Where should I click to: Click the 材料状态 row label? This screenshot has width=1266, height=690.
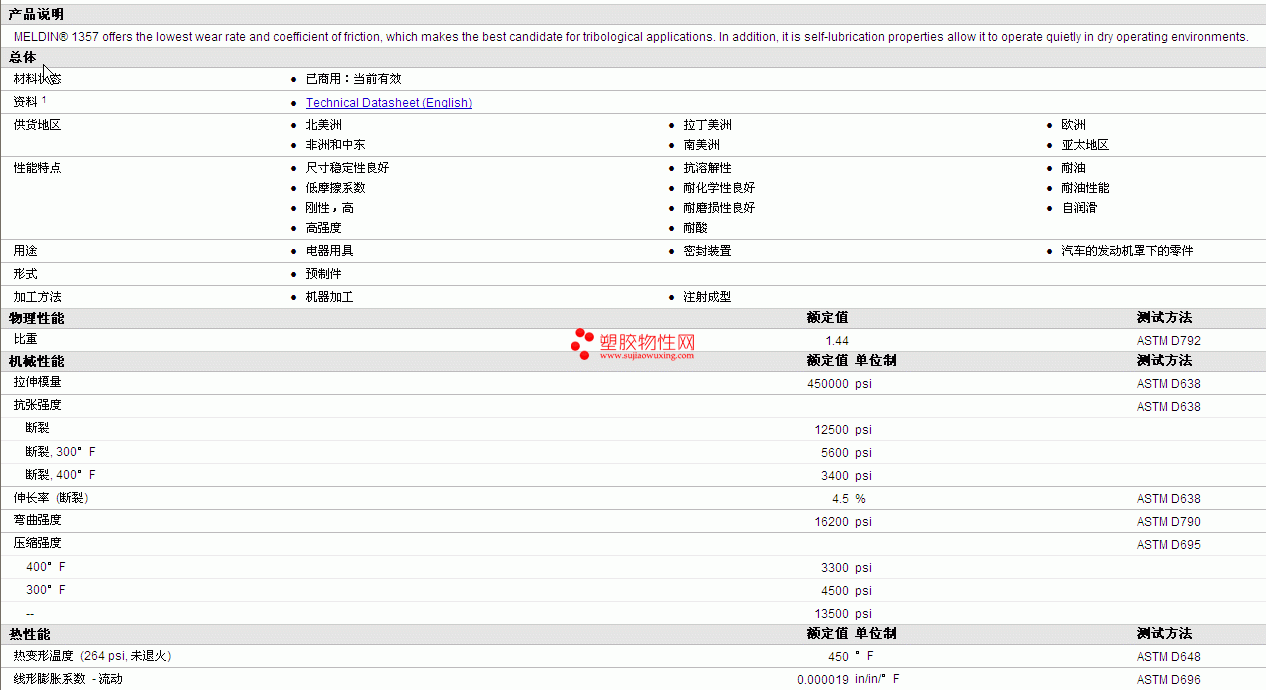[37, 79]
